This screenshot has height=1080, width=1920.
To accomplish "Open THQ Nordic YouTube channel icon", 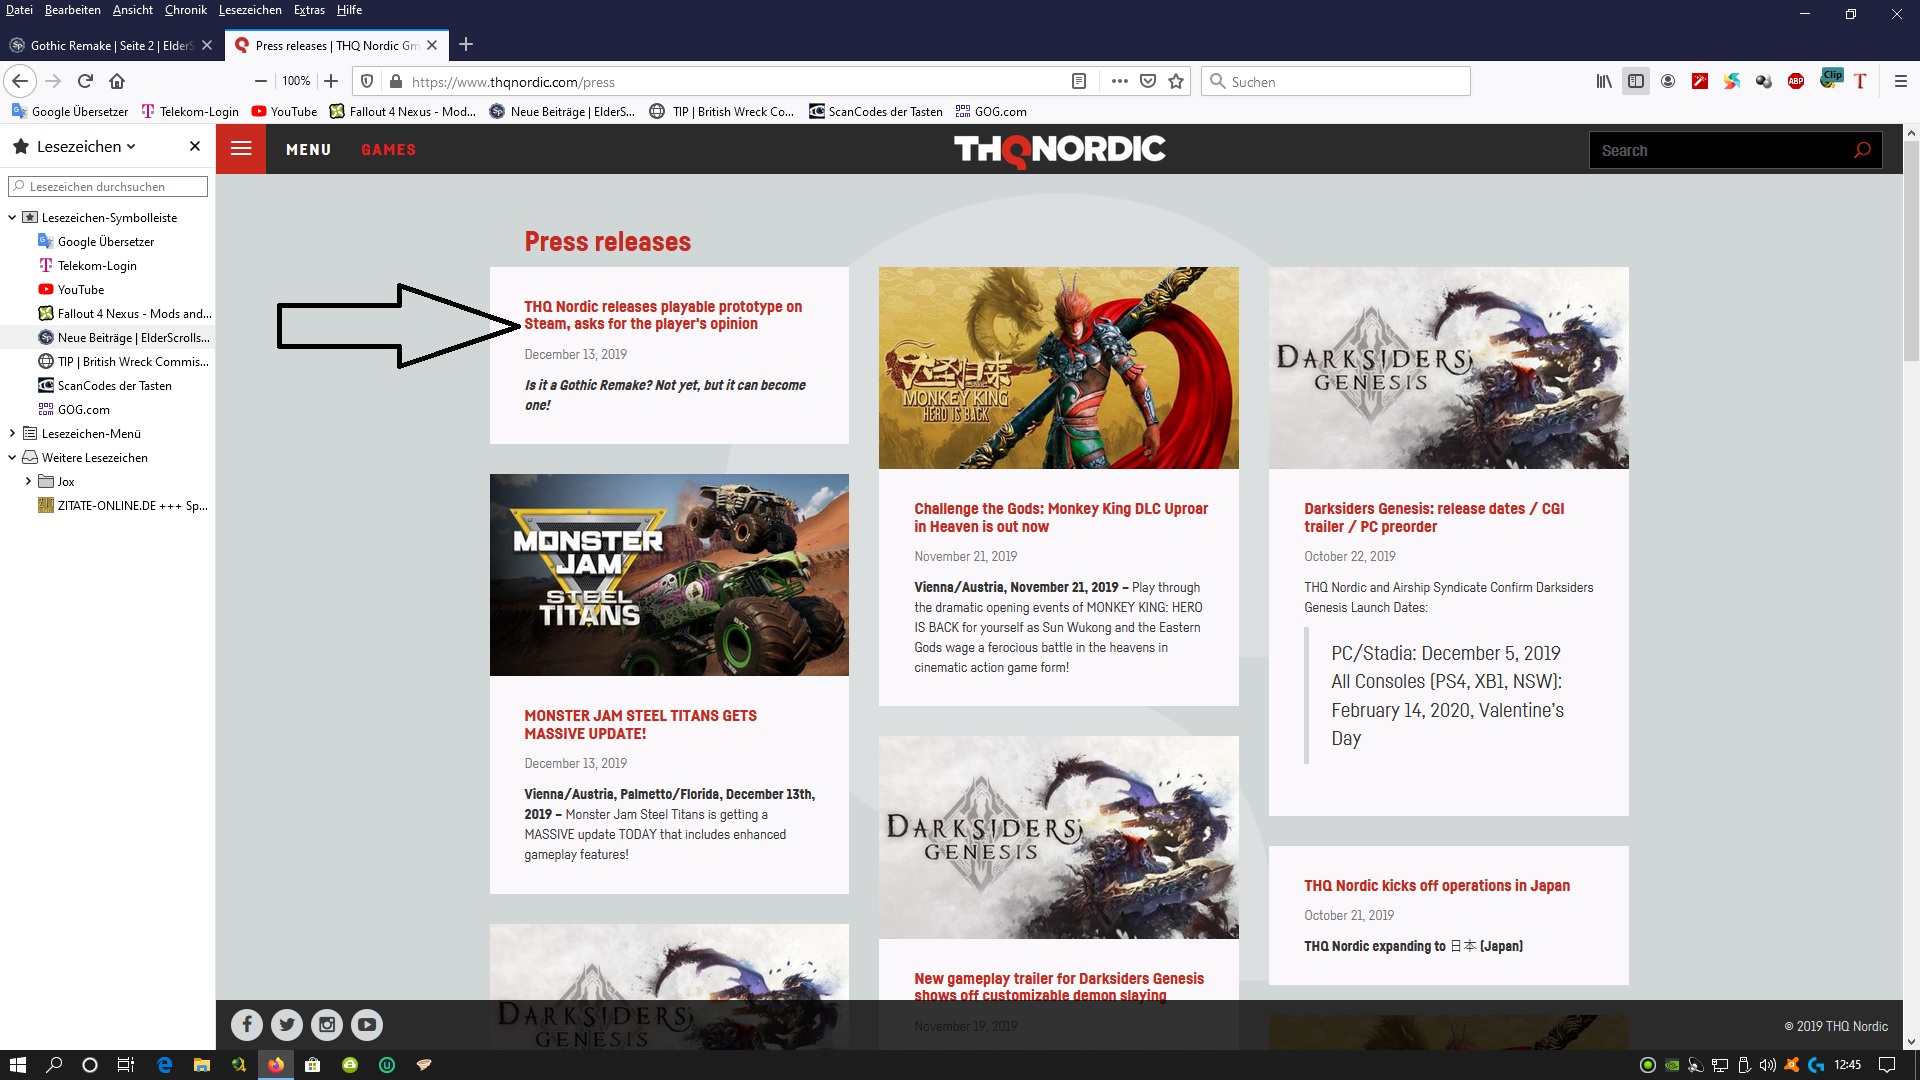I will pos(367,1024).
